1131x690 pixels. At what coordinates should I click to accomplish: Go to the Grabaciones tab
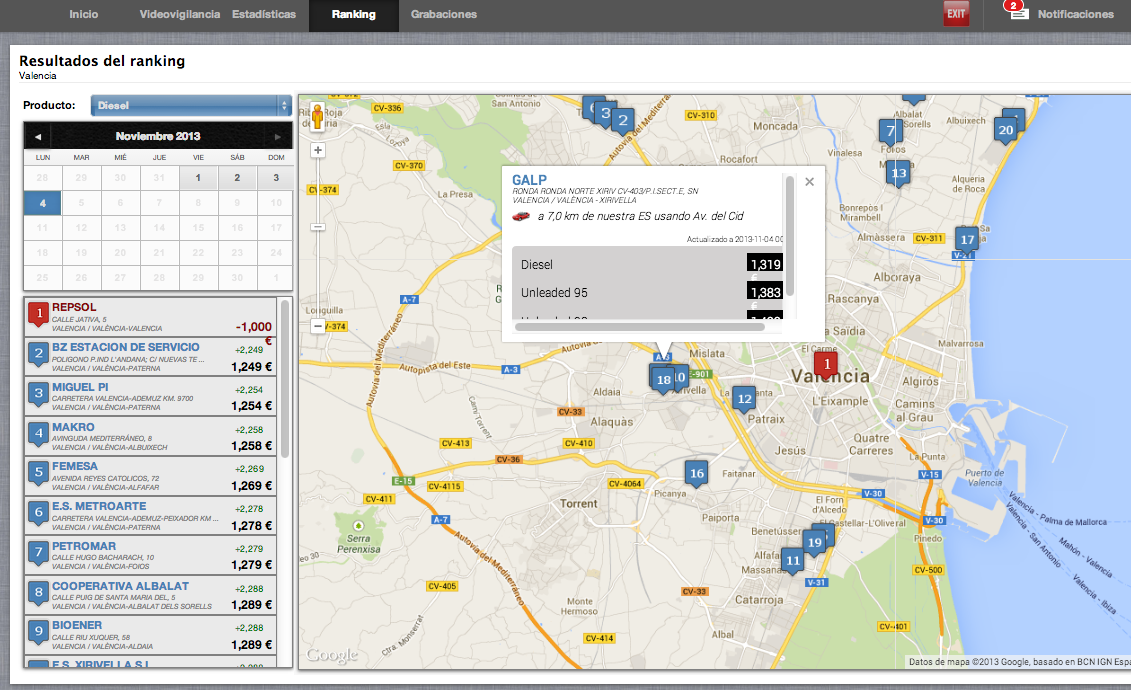(x=444, y=14)
